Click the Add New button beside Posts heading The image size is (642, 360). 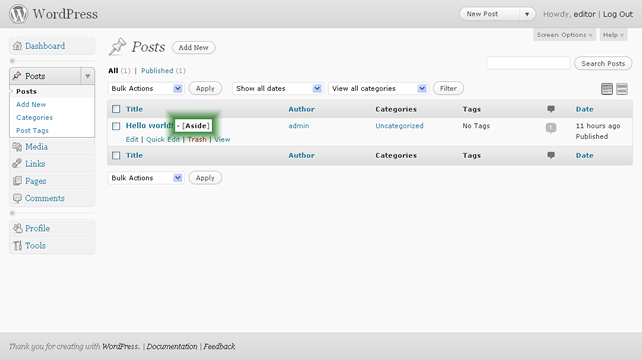click(194, 48)
